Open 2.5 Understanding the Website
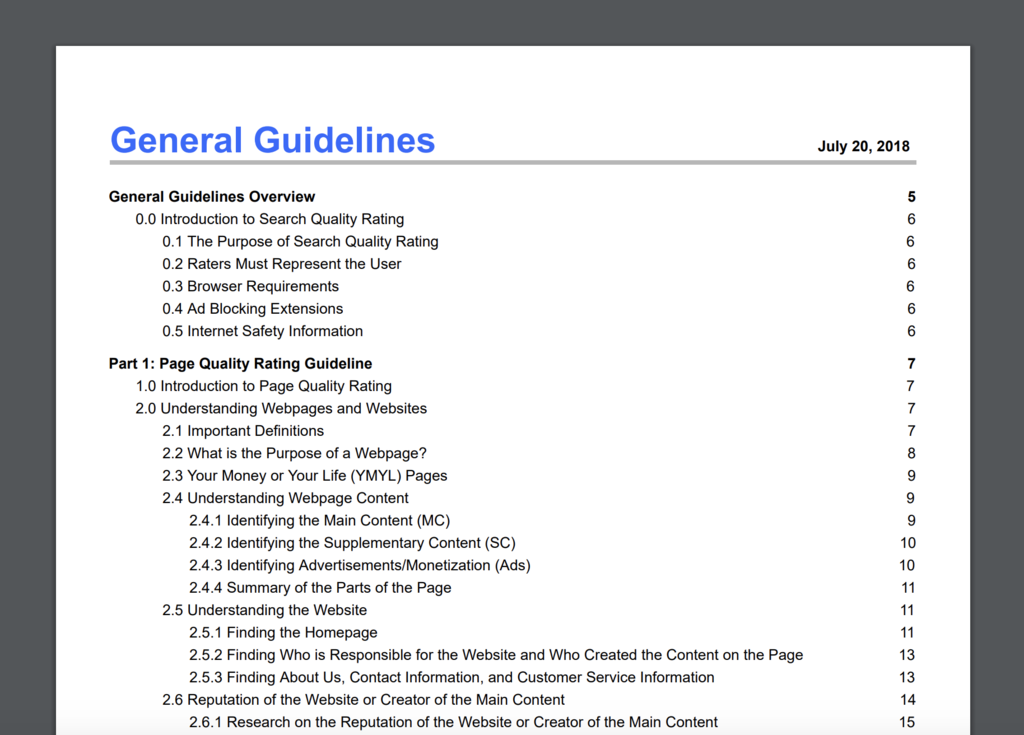This screenshot has height=735, width=1024. 264,610
